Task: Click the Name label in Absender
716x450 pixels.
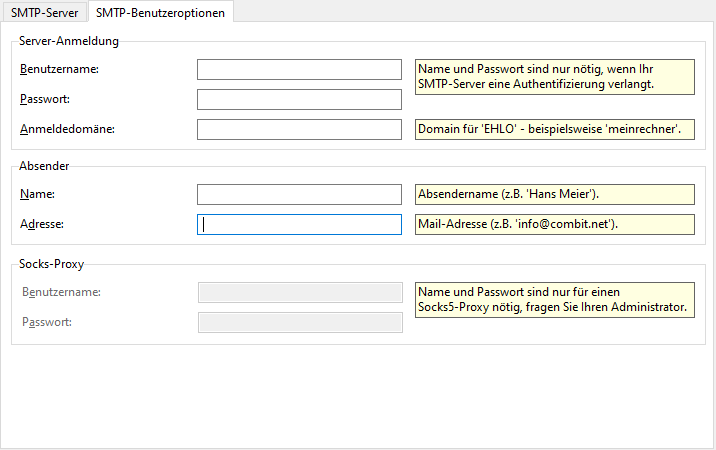Action: click(x=36, y=194)
